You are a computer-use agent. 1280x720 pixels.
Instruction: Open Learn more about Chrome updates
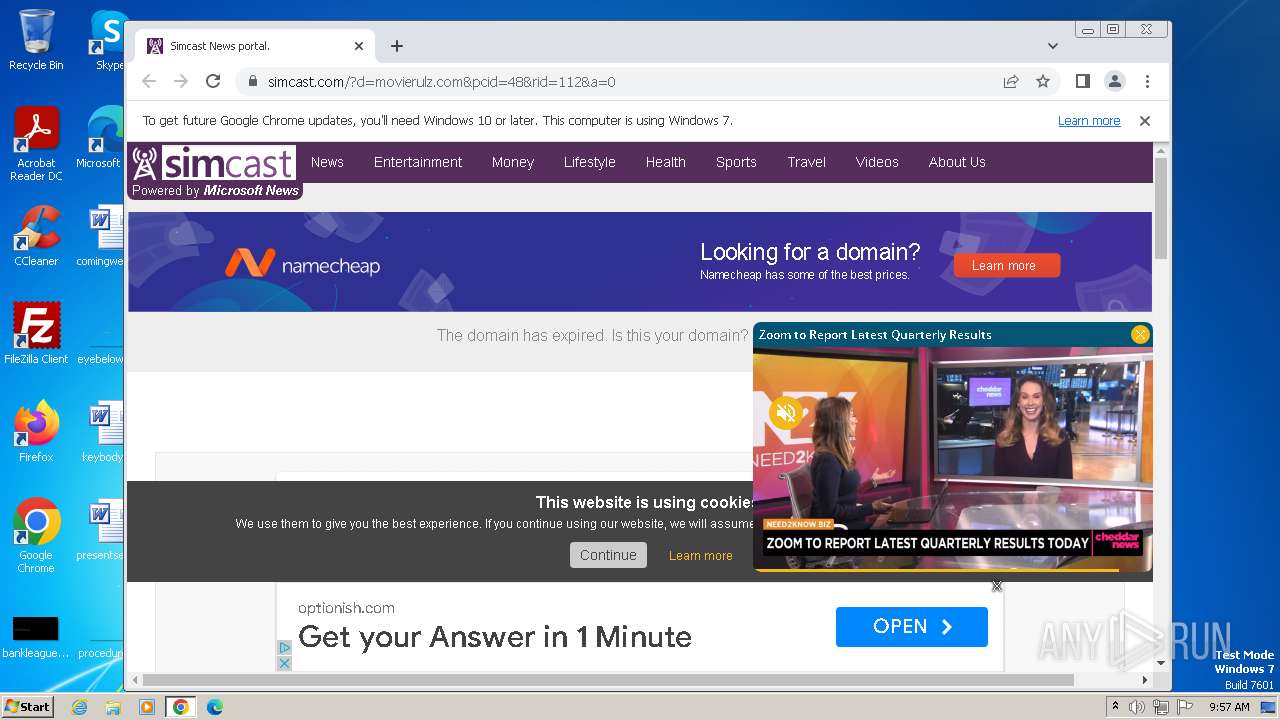pos(1089,121)
